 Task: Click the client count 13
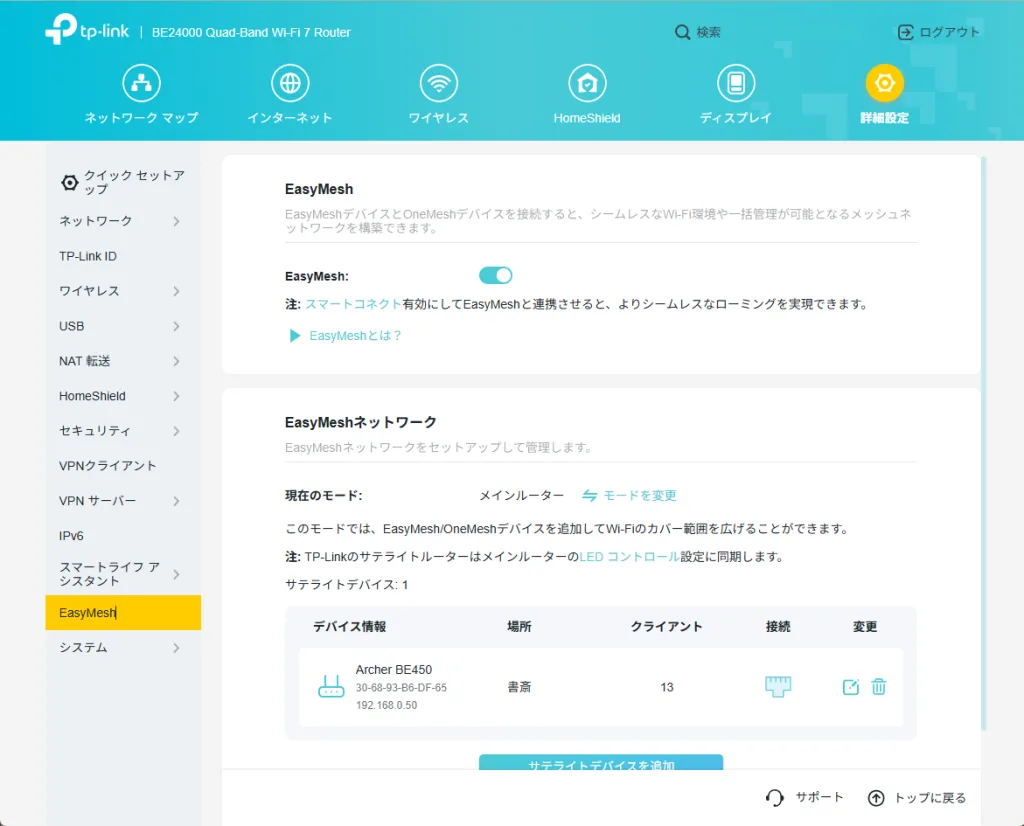667,687
